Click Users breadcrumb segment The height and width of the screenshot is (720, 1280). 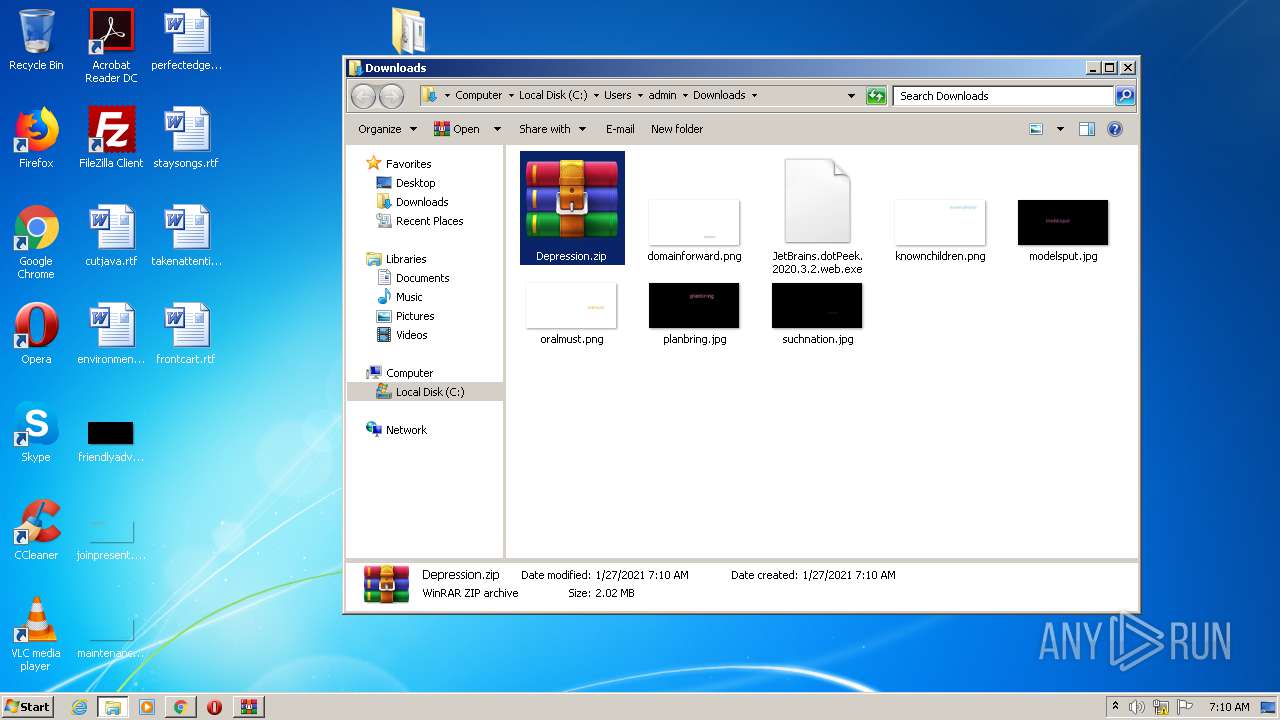pos(617,96)
